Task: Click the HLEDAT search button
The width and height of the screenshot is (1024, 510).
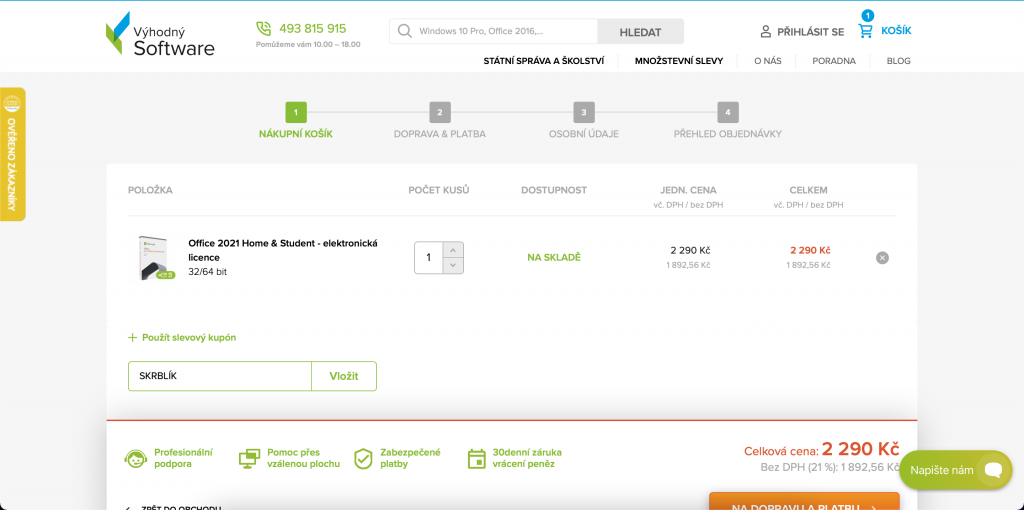Action: coord(641,31)
